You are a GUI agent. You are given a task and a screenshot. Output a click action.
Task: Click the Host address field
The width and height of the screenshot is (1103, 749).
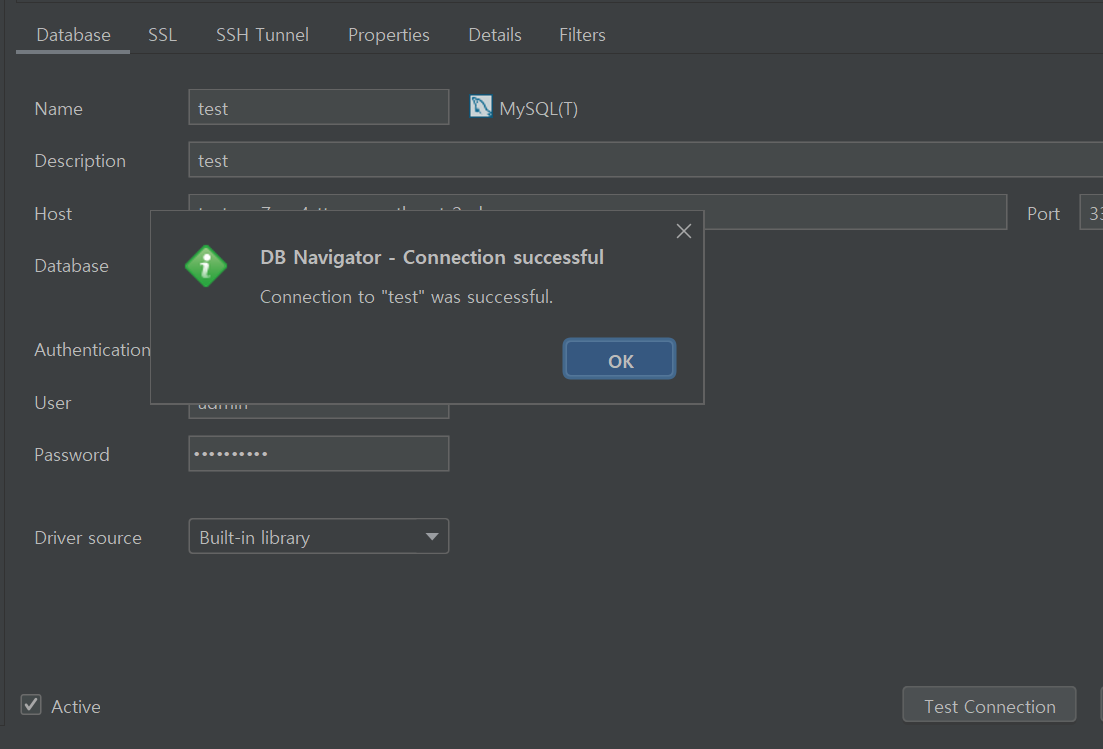(x=855, y=212)
